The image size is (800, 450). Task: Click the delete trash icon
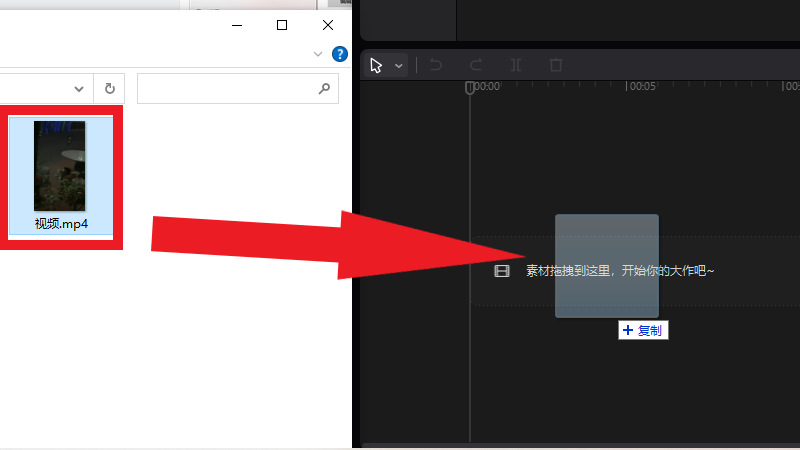coord(556,65)
